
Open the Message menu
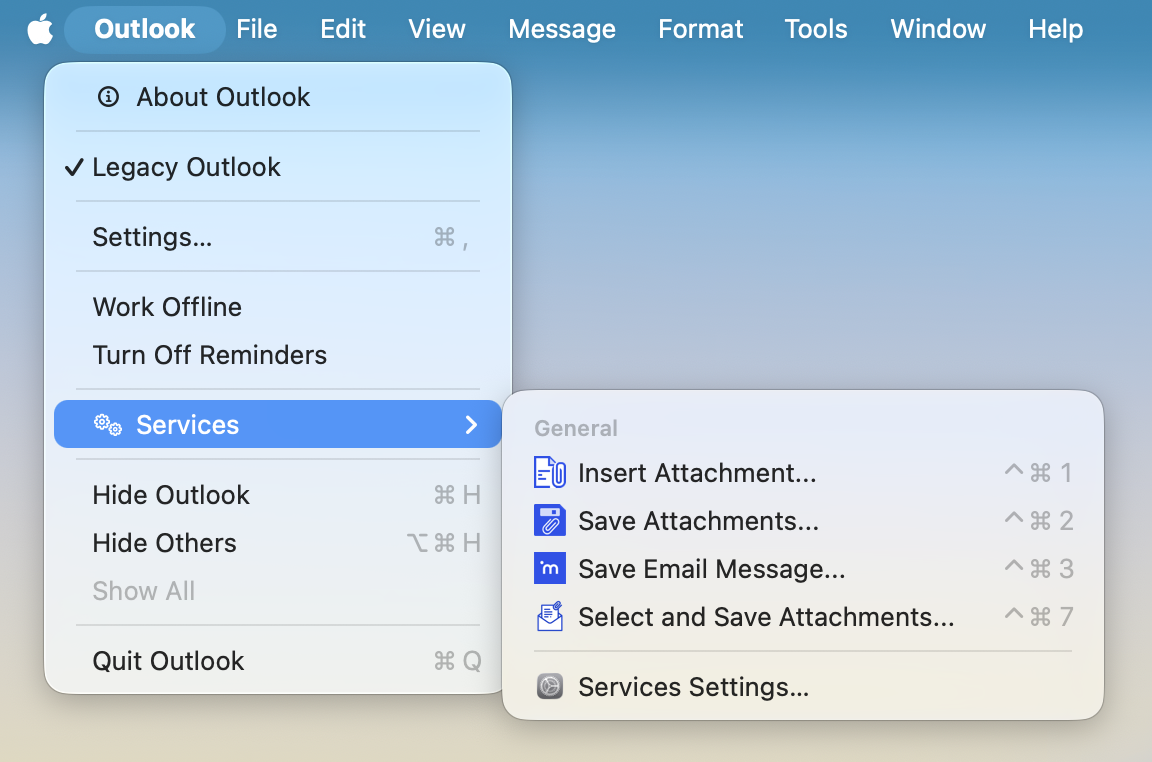pos(562,29)
